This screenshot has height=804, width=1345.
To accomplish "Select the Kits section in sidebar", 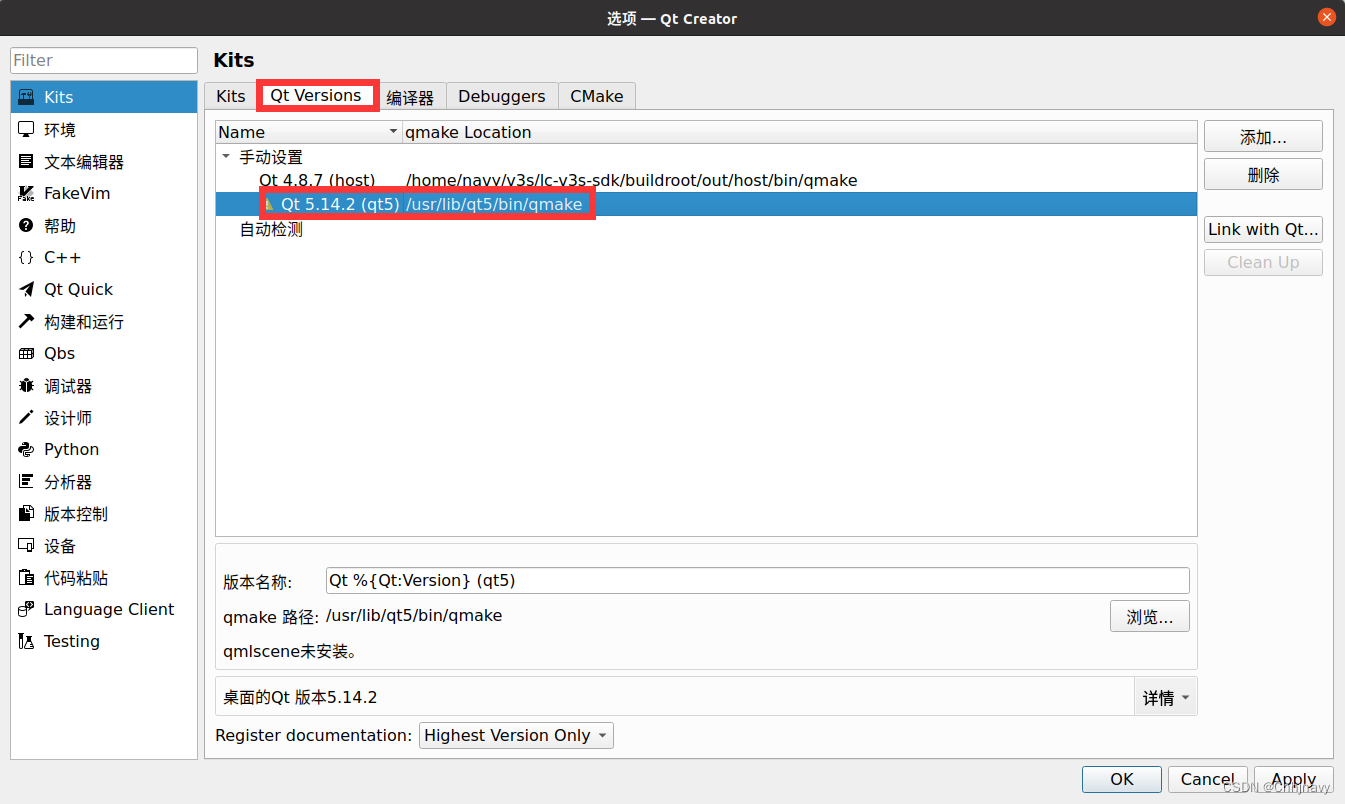I will click(57, 96).
